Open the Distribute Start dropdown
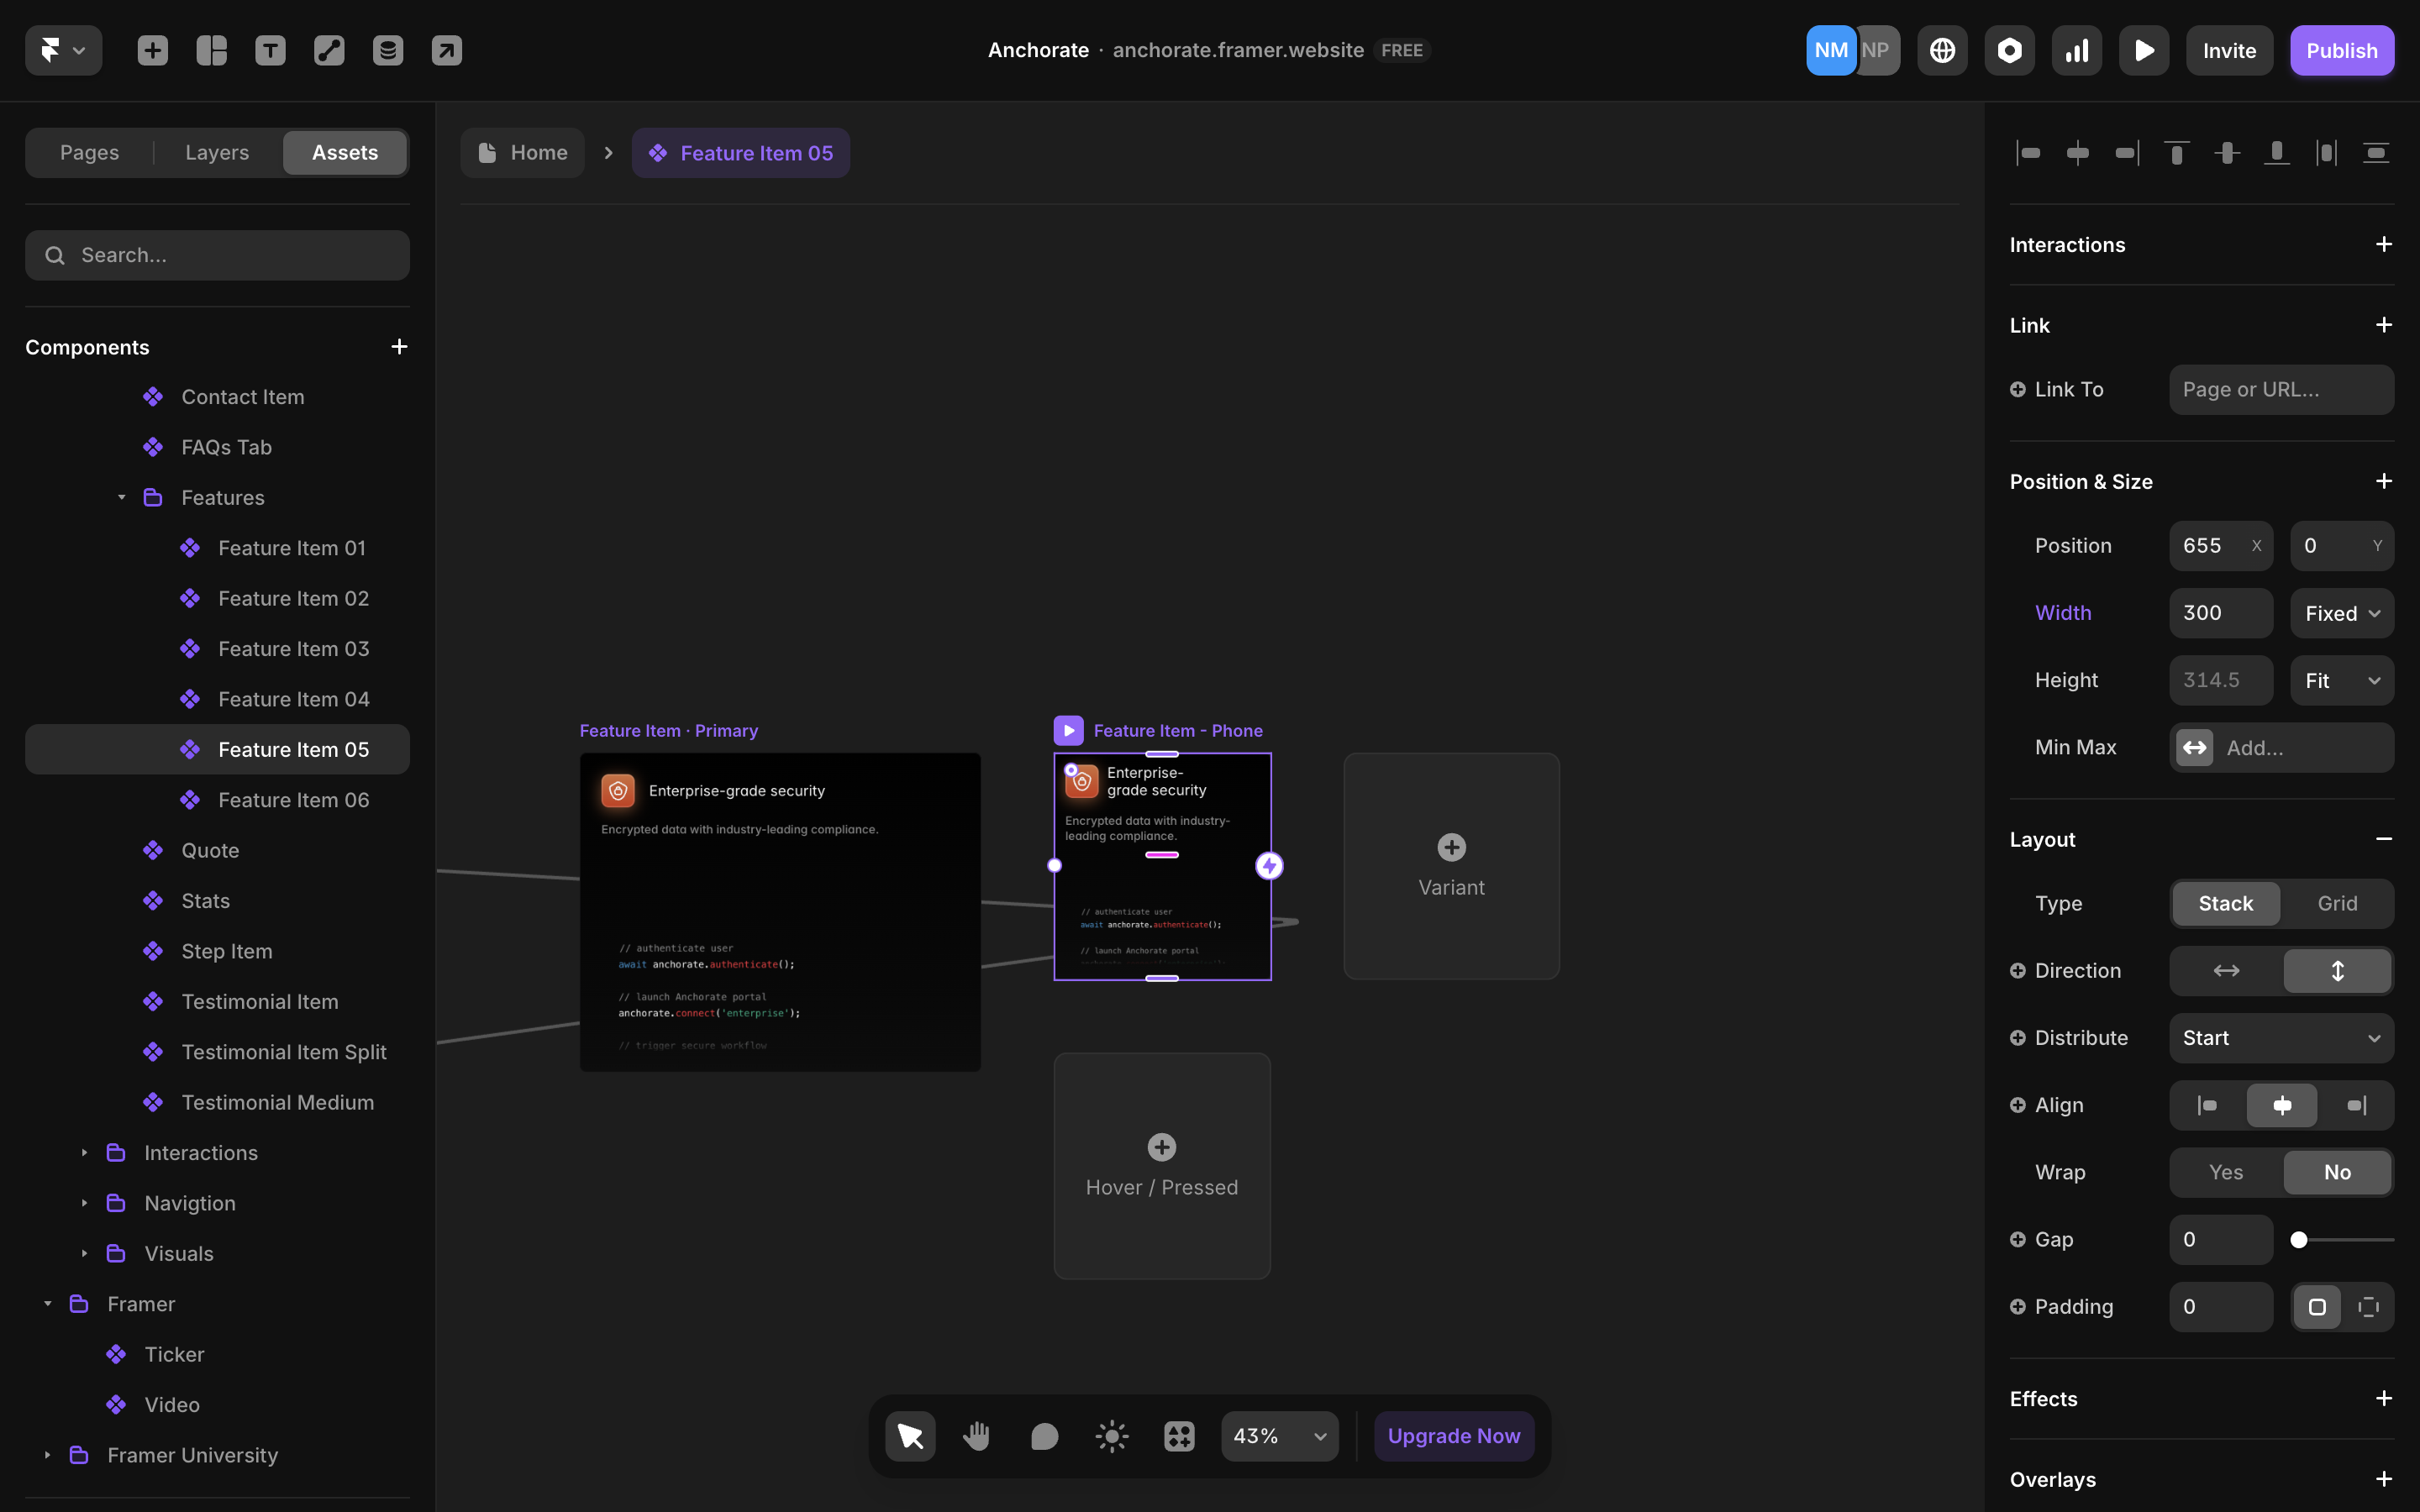 [x=2280, y=1037]
